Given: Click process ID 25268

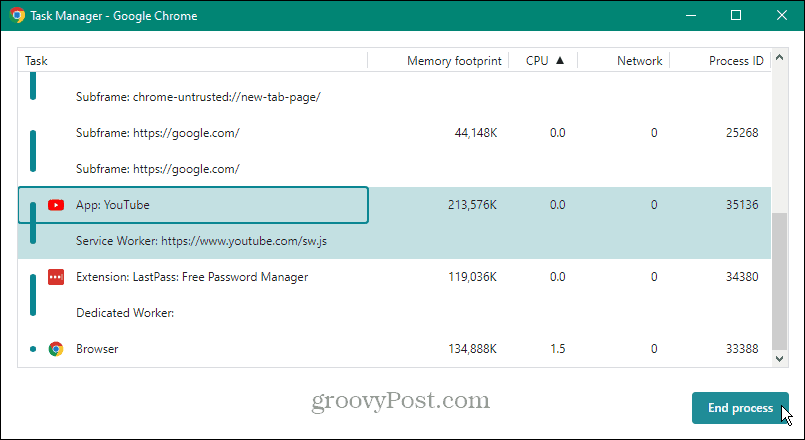Looking at the screenshot, I should [742, 133].
